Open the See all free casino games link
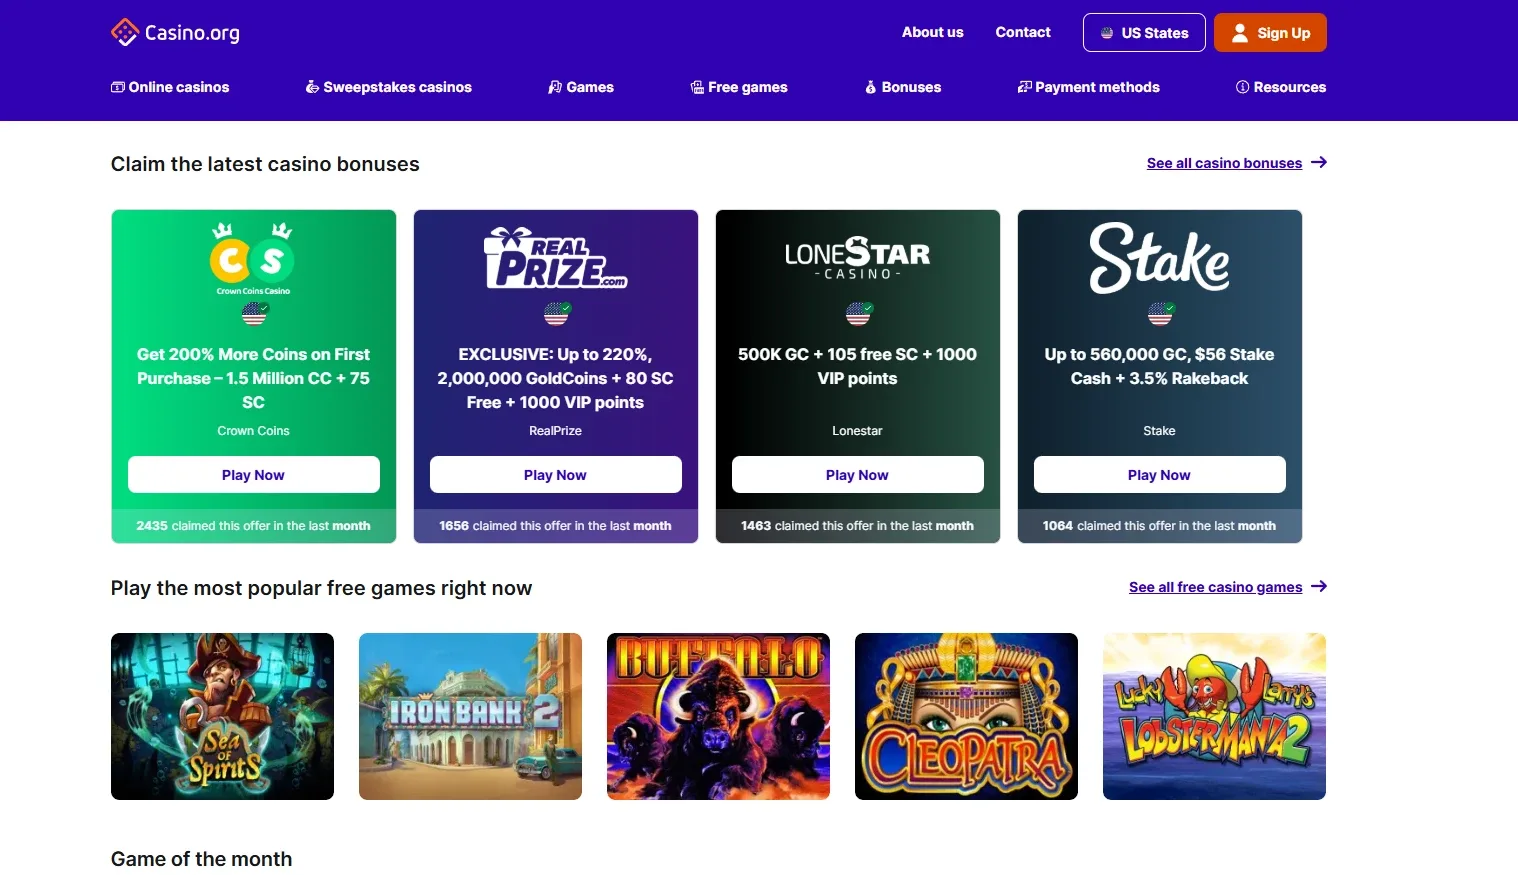The image size is (1518, 875). tap(1215, 587)
